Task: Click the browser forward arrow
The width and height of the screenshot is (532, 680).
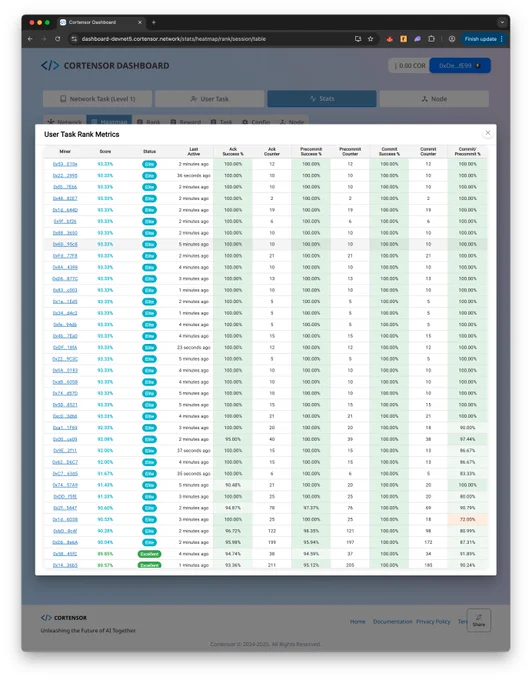Action: click(x=44, y=39)
